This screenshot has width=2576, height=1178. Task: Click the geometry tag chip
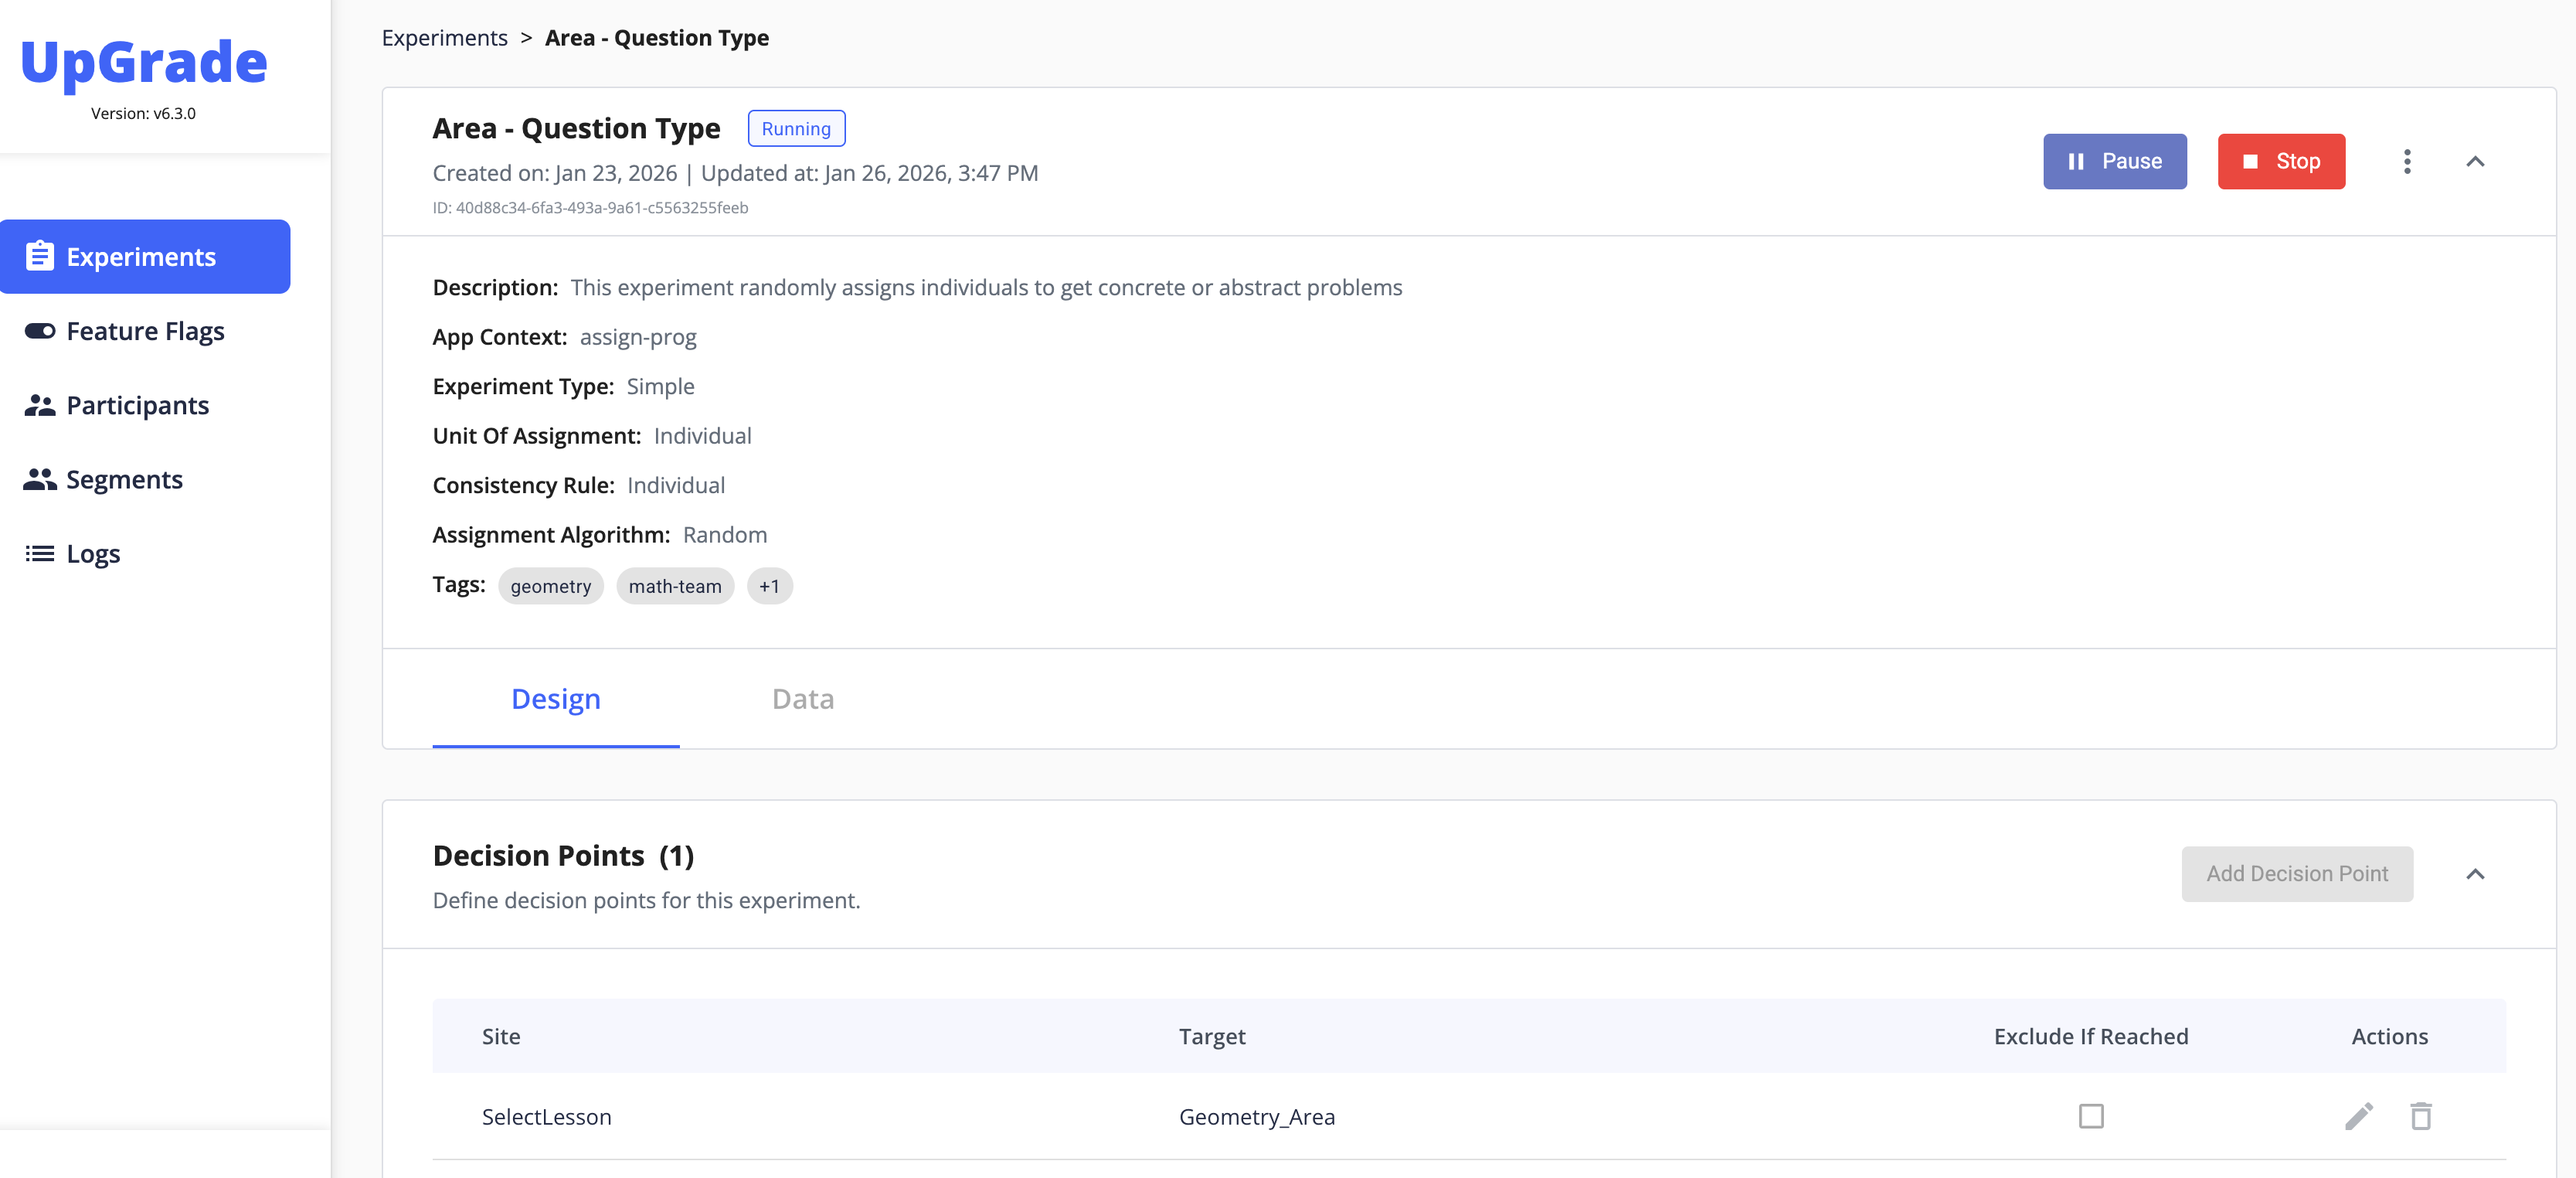550,586
